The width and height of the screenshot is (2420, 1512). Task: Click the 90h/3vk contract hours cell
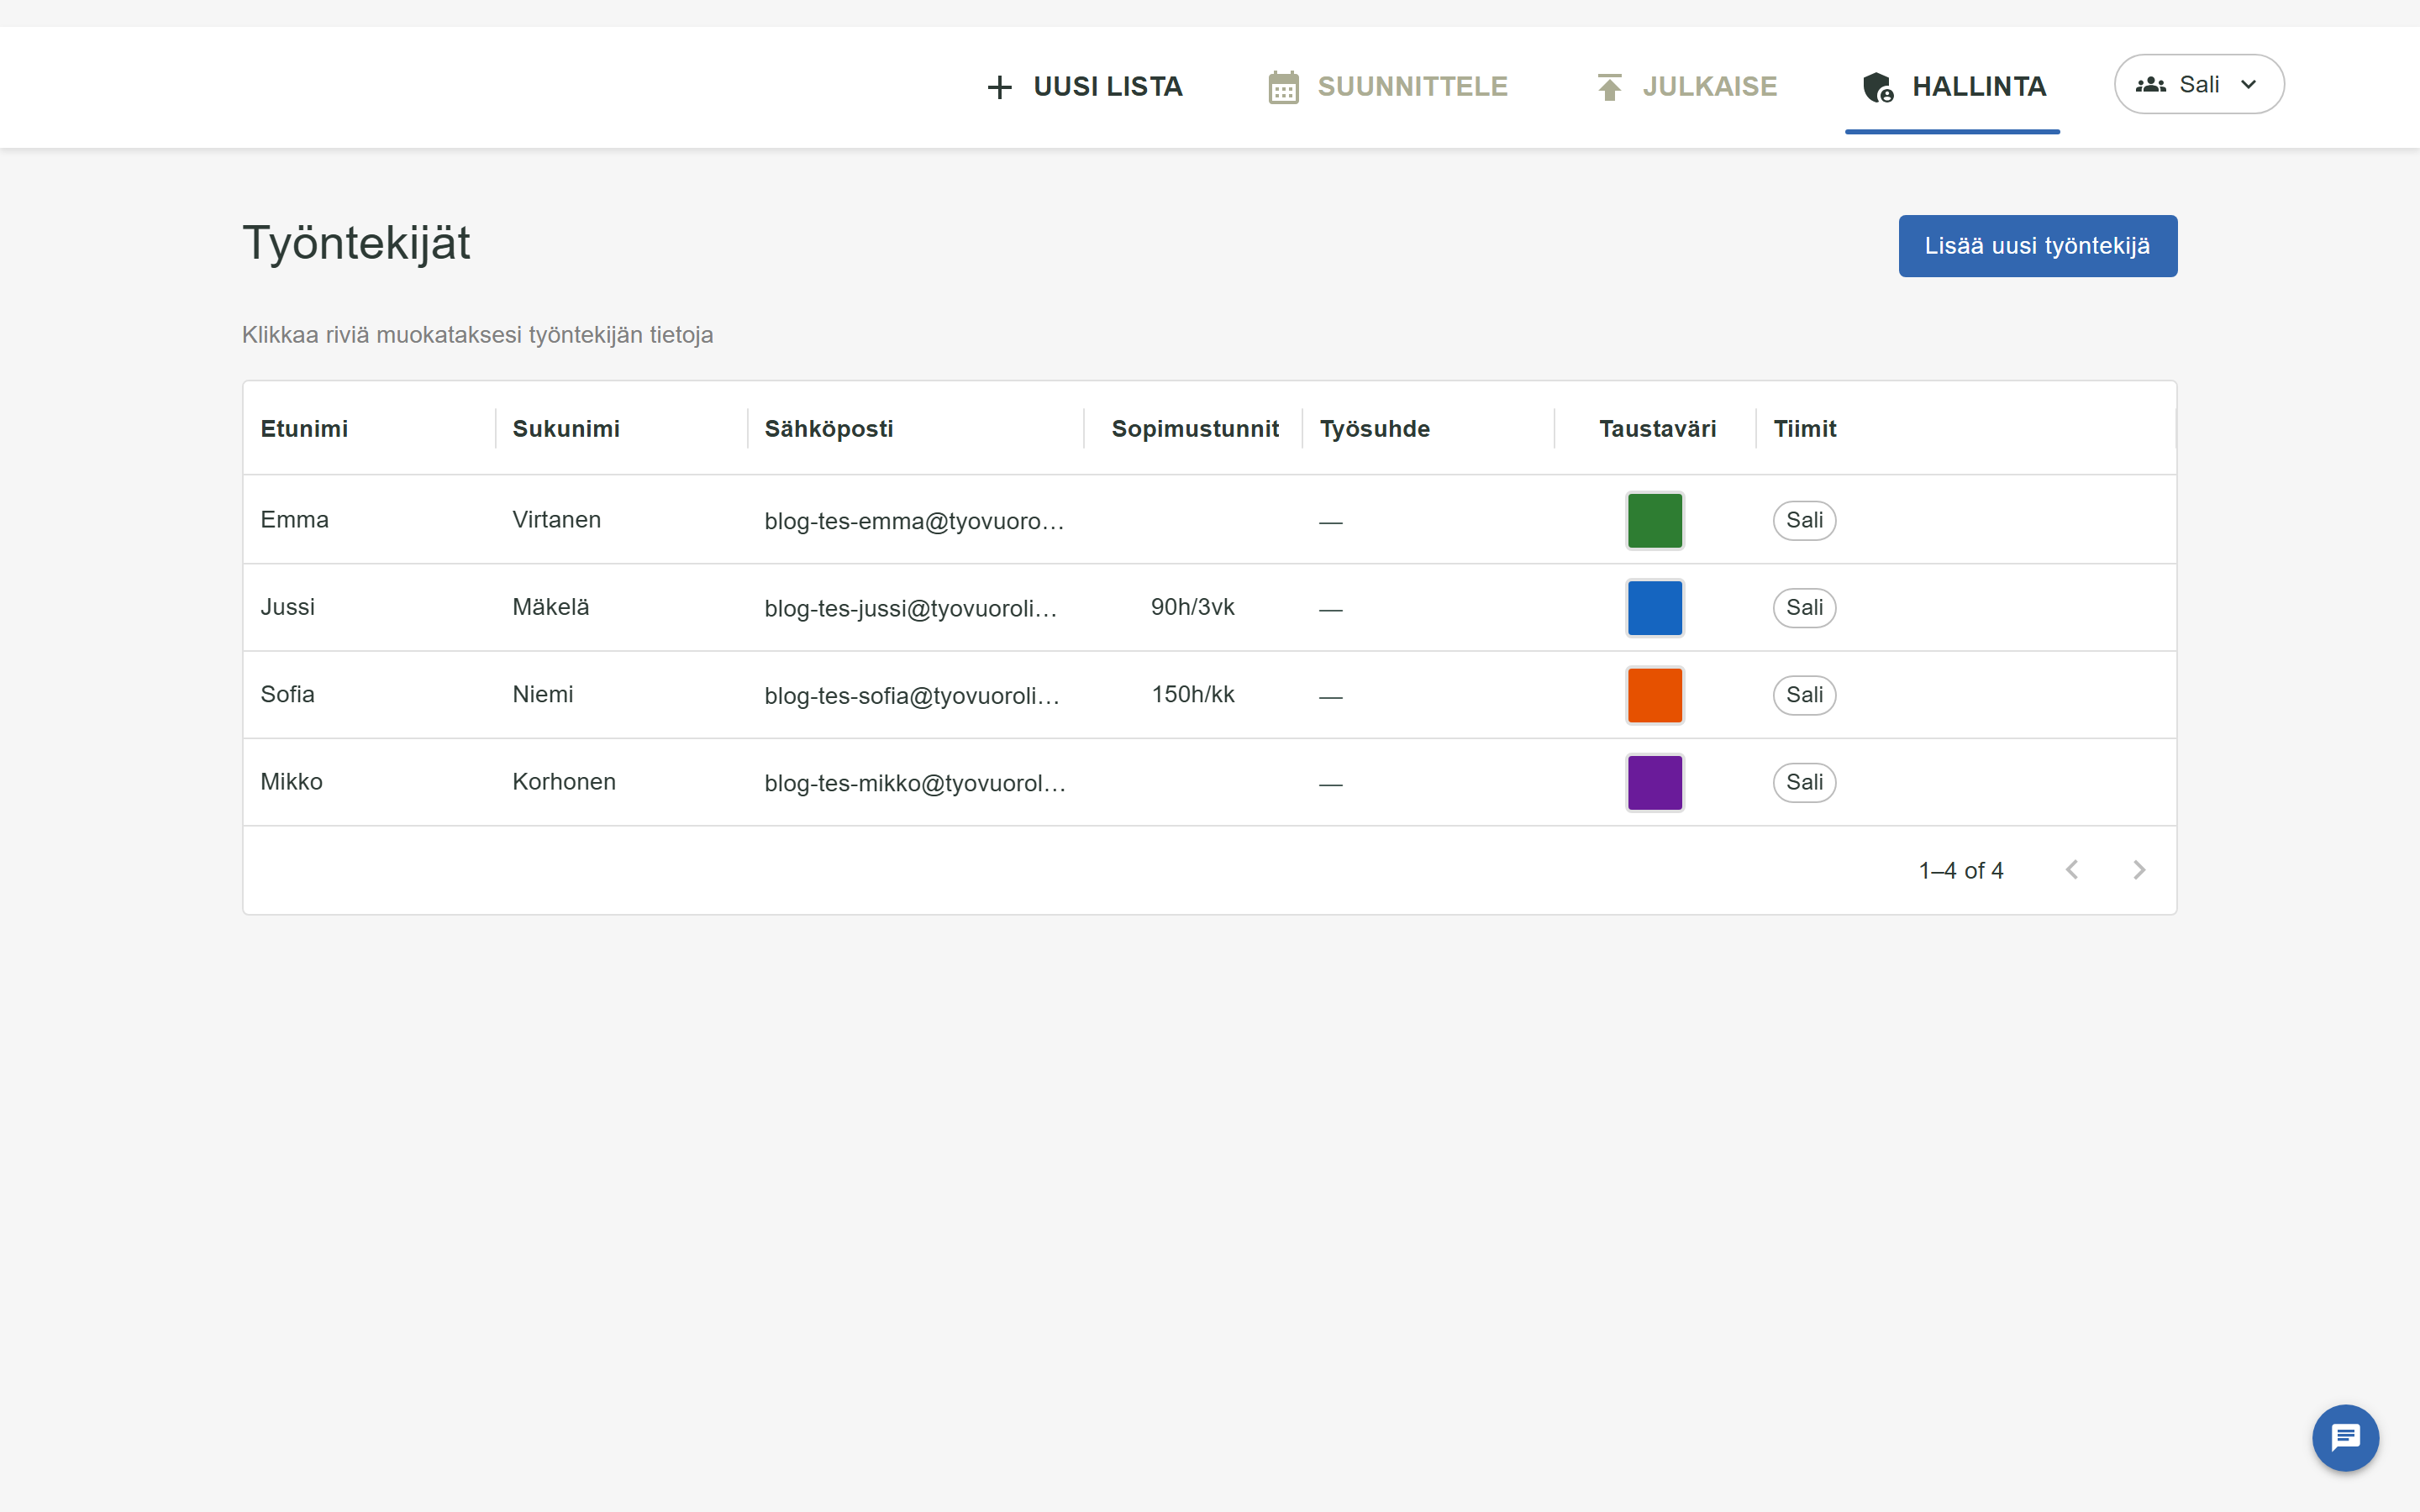tap(1193, 607)
